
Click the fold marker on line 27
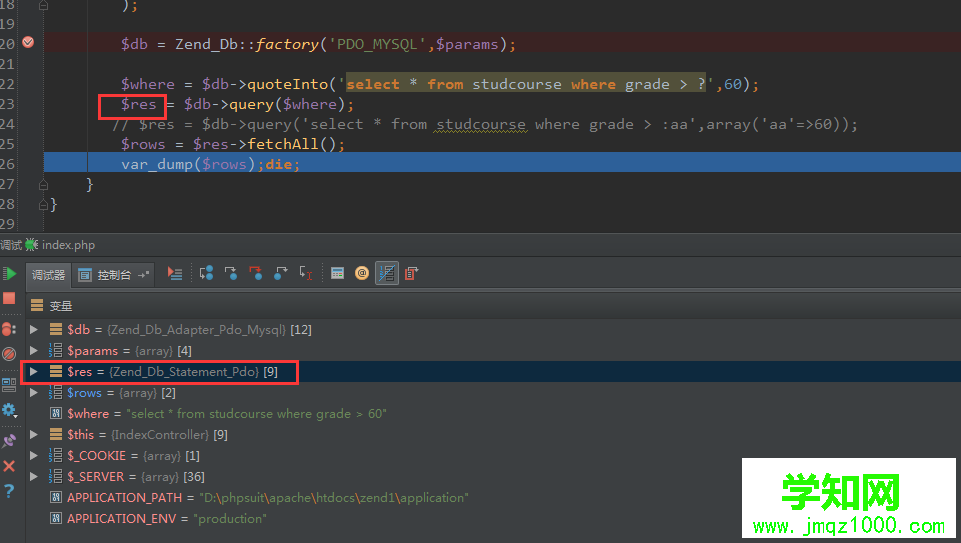pyautogui.click(x=43, y=184)
